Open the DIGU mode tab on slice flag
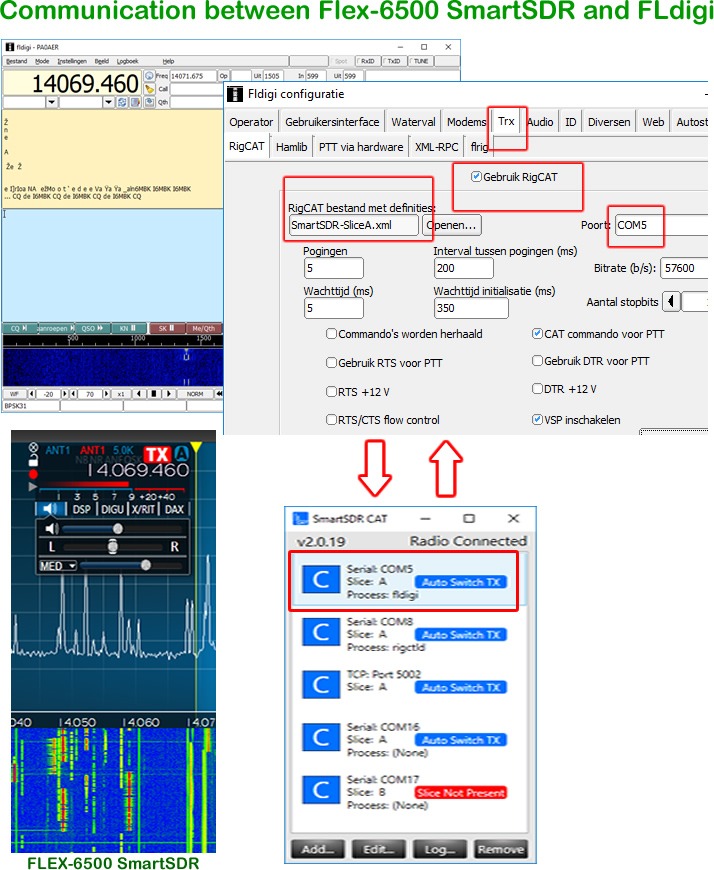This screenshot has height=870, width=714. [113, 509]
